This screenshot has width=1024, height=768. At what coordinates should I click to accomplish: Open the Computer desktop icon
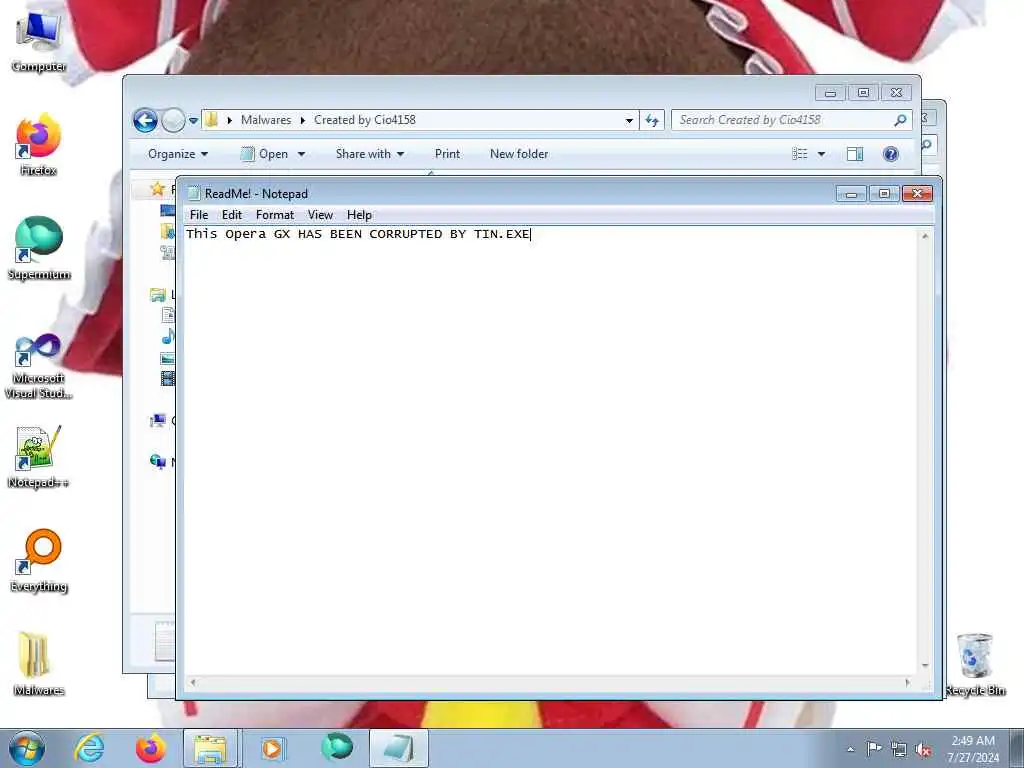click(39, 42)
